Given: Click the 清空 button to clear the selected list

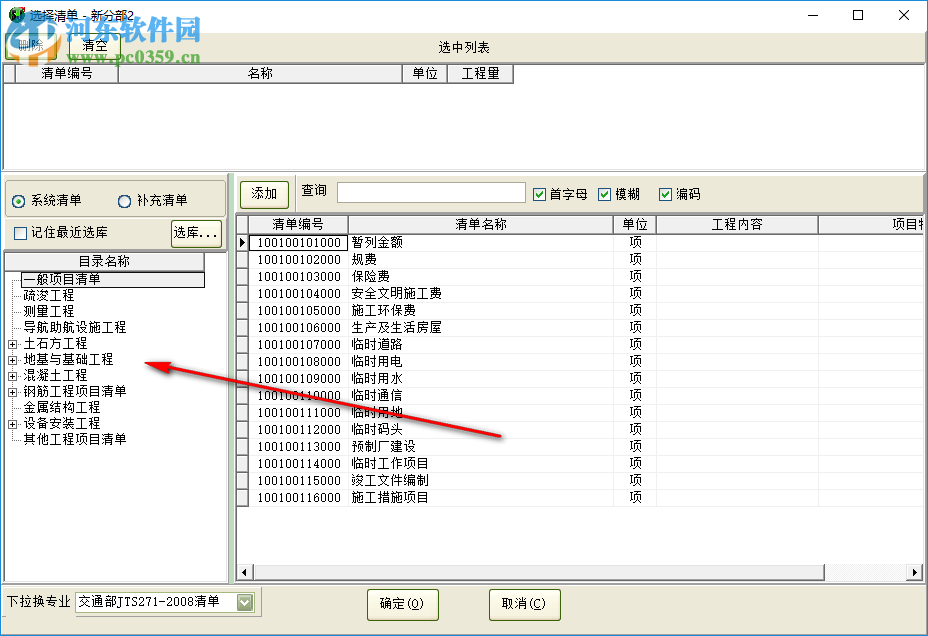Looking at the screenshot, I should [x=95, y=45].
